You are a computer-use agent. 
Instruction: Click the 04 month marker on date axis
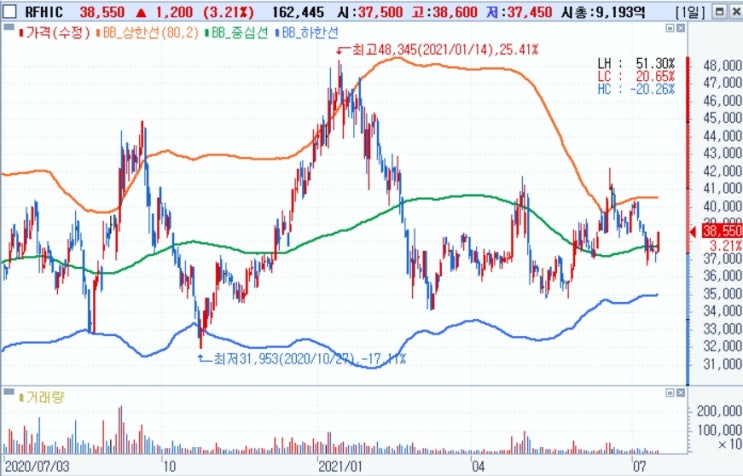coord(478,466)
